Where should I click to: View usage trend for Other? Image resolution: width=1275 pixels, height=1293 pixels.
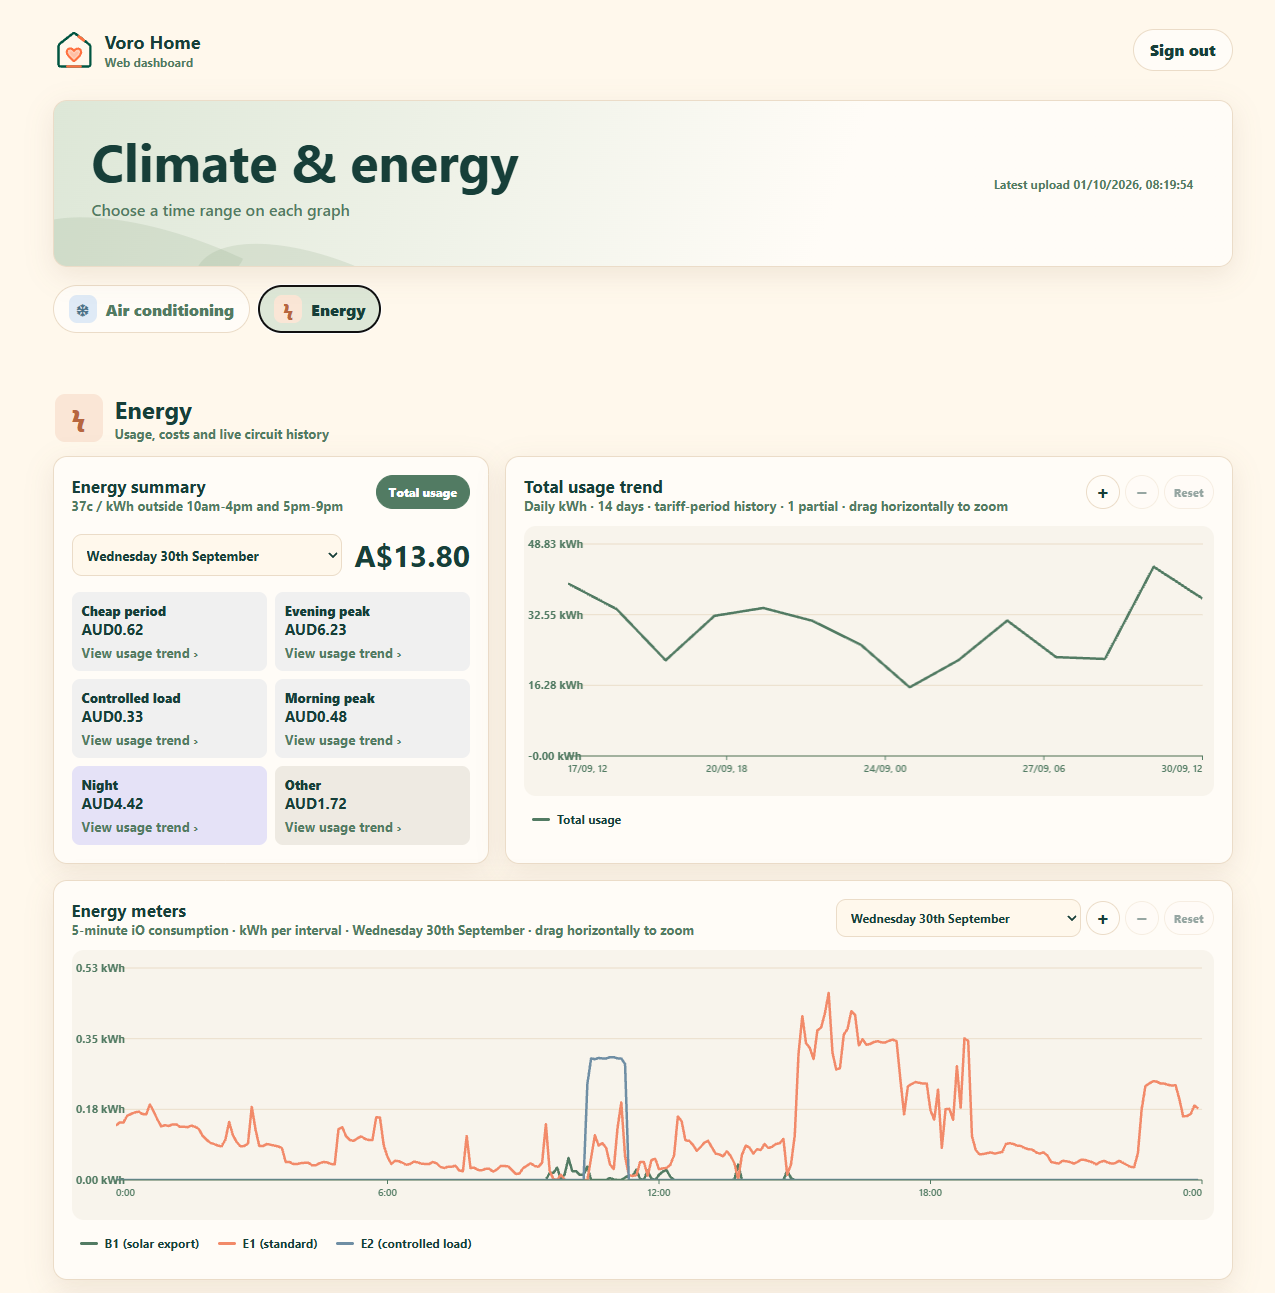343,828
